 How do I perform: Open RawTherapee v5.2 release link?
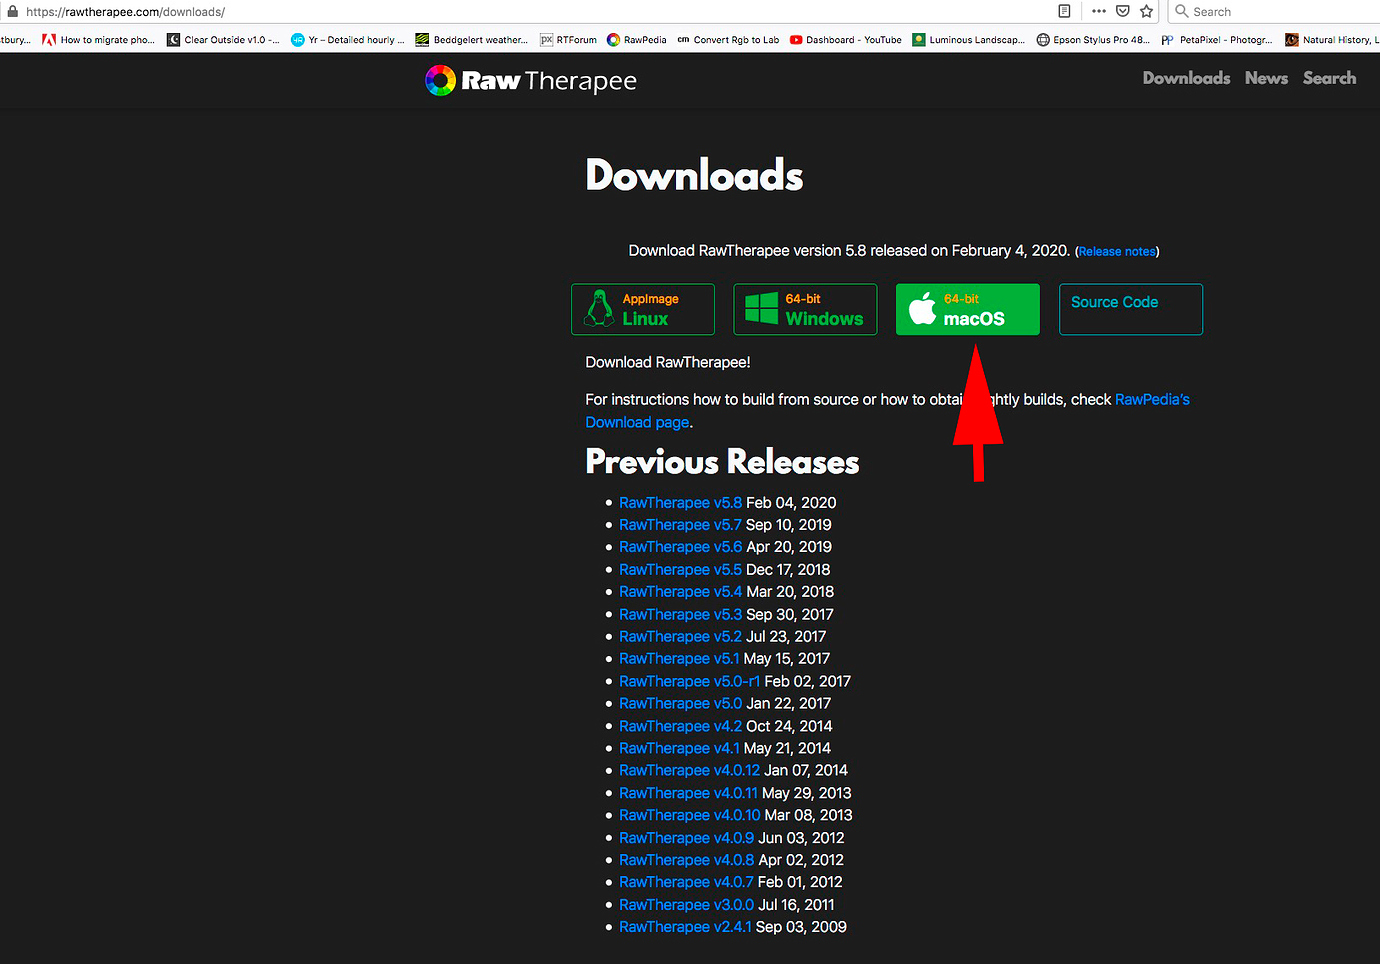pos(680,637)
